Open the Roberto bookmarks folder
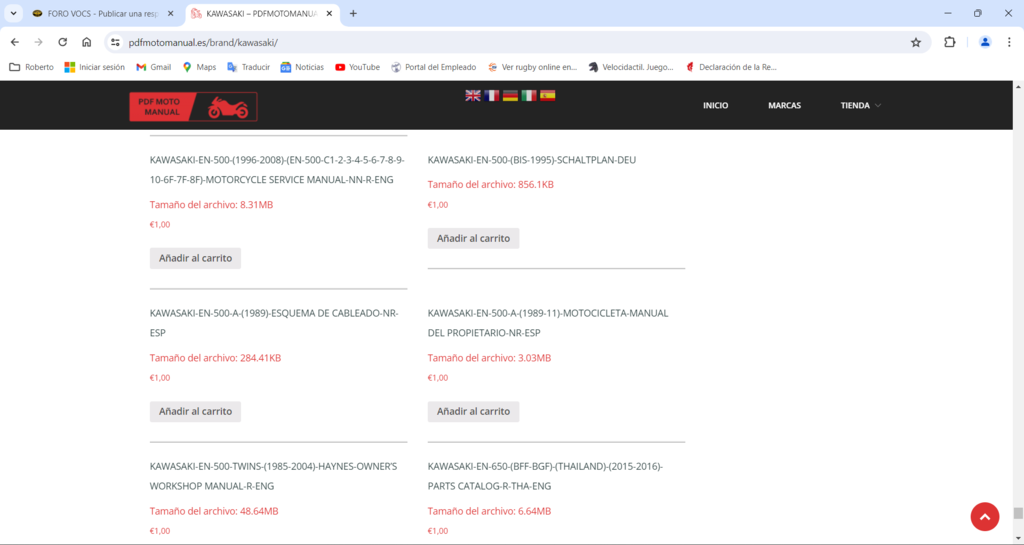Viewport: 1024px width, 545px height. pos(31,67)
